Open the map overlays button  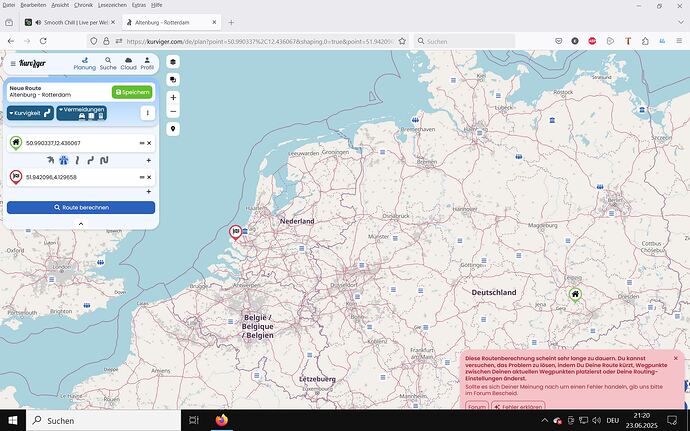pyautogui.click(x=173, y=80)
